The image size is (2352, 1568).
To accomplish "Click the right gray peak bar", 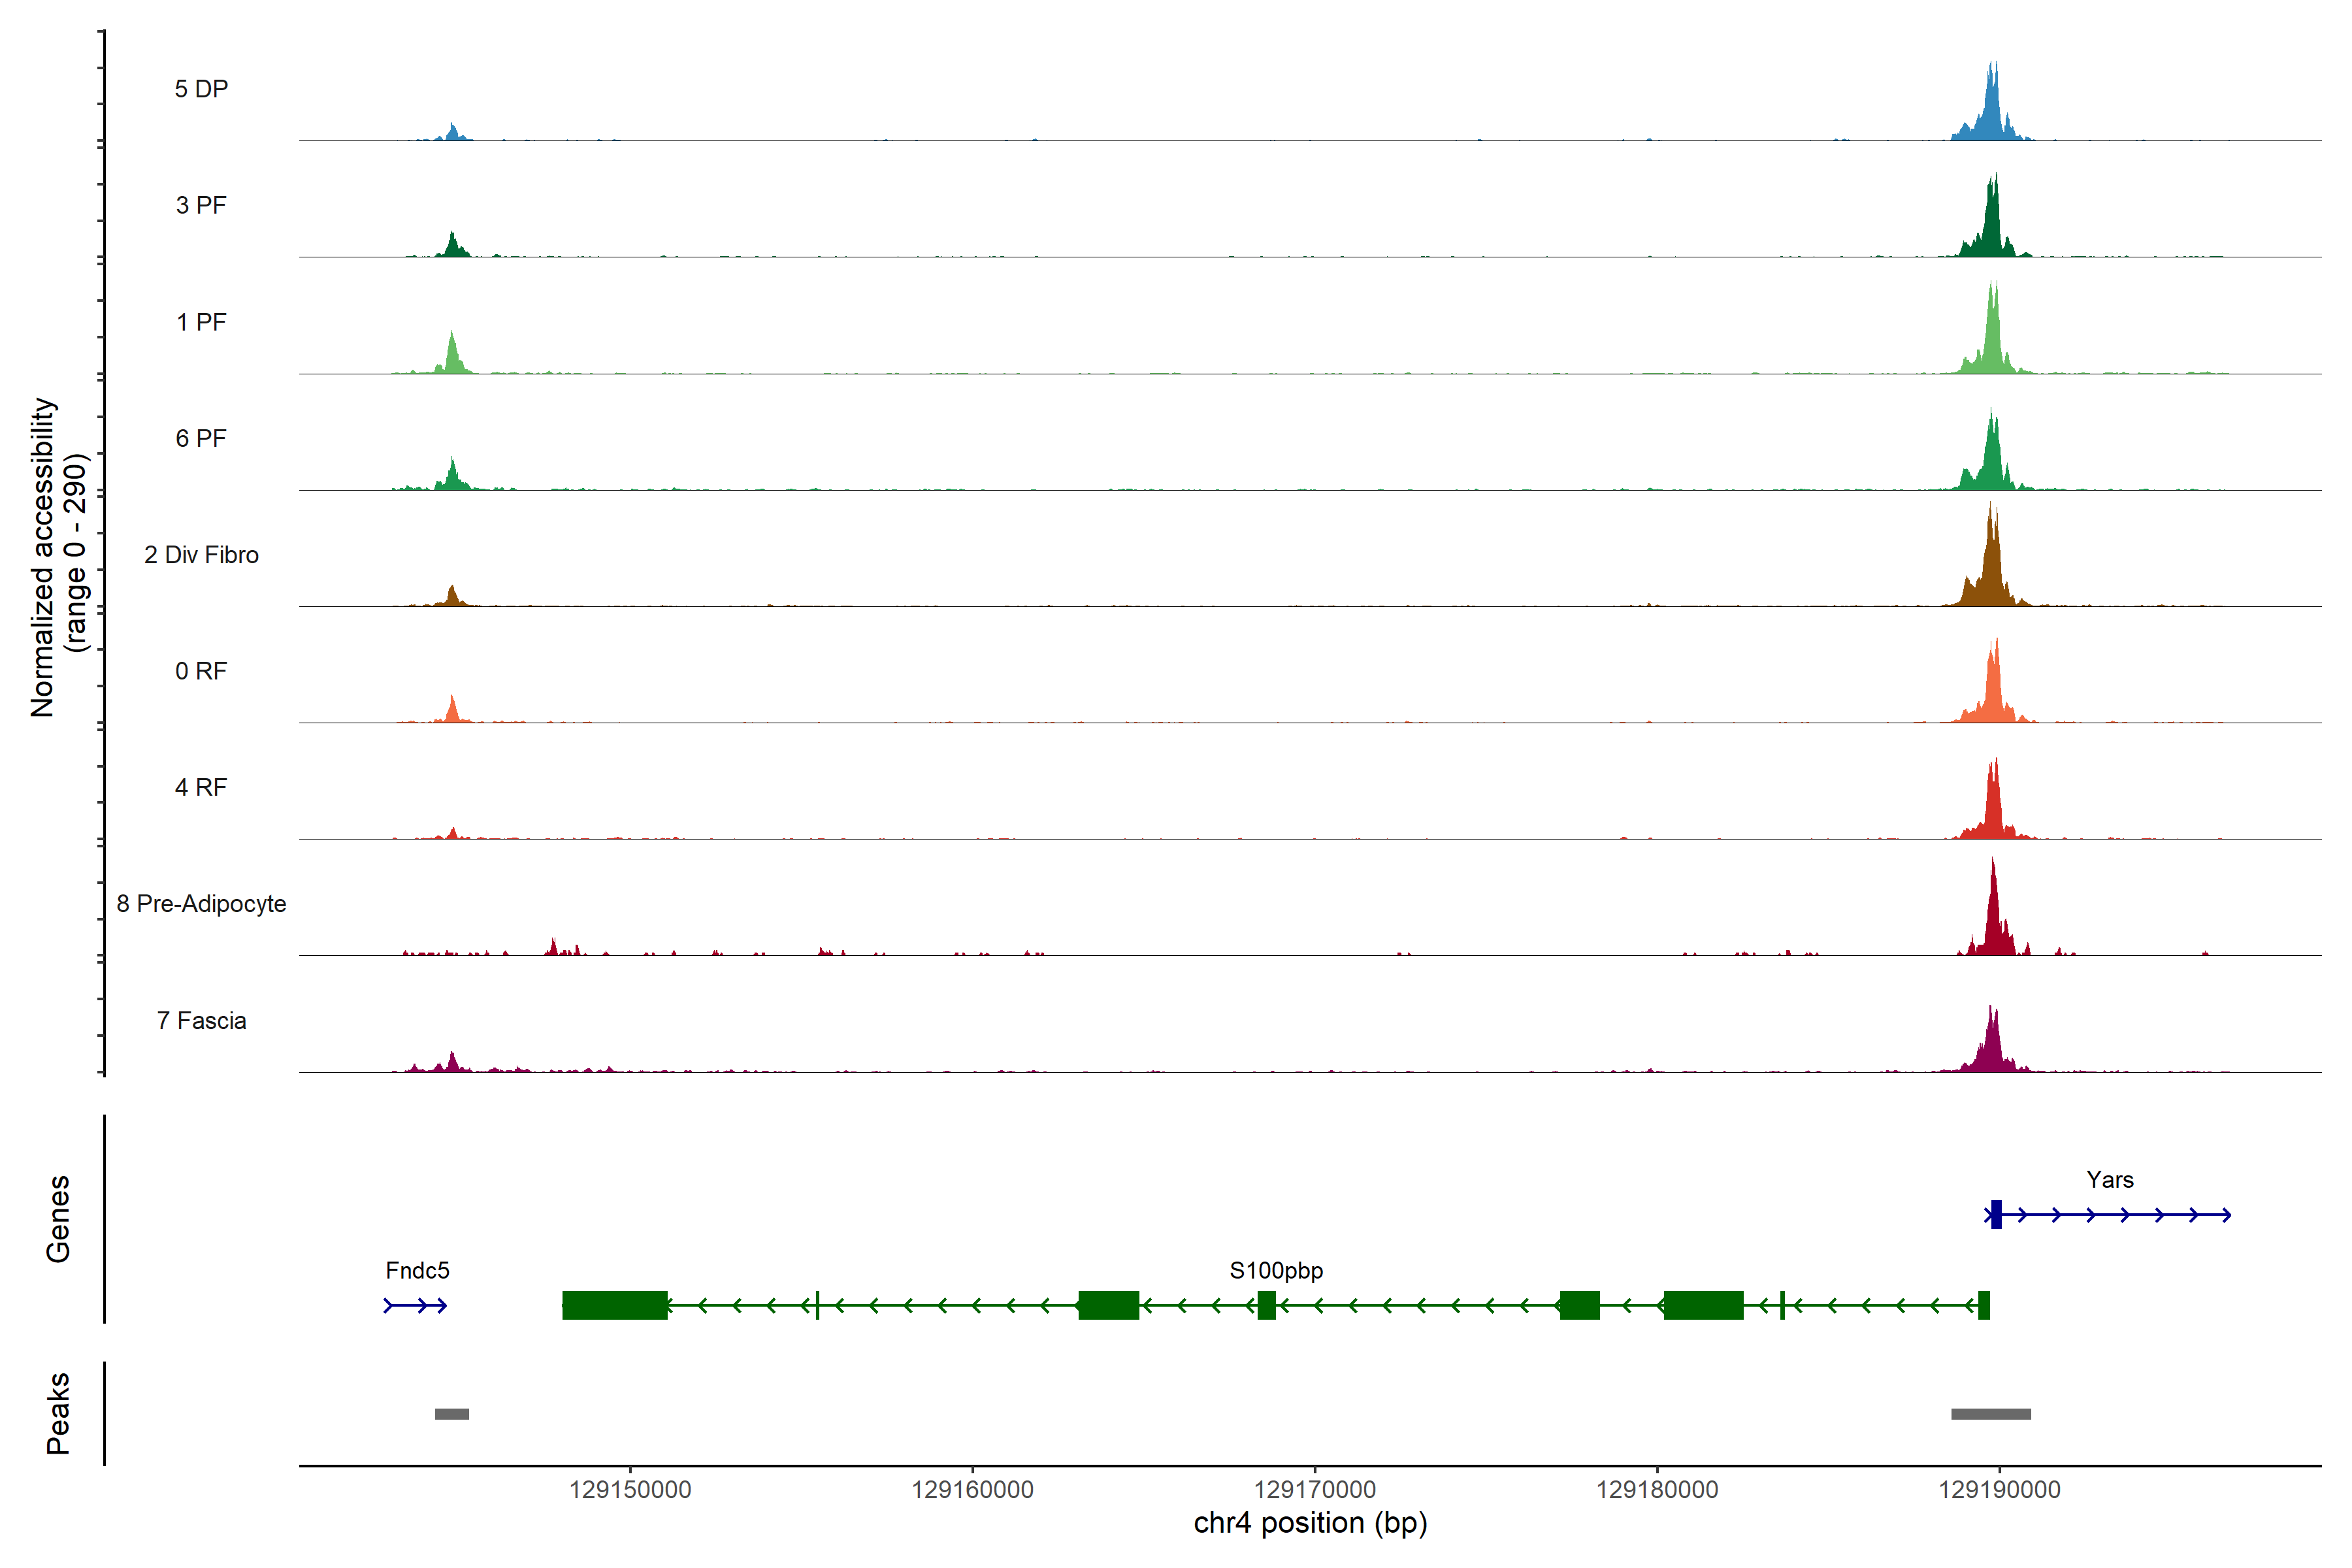I will tap(1991, 1414).
